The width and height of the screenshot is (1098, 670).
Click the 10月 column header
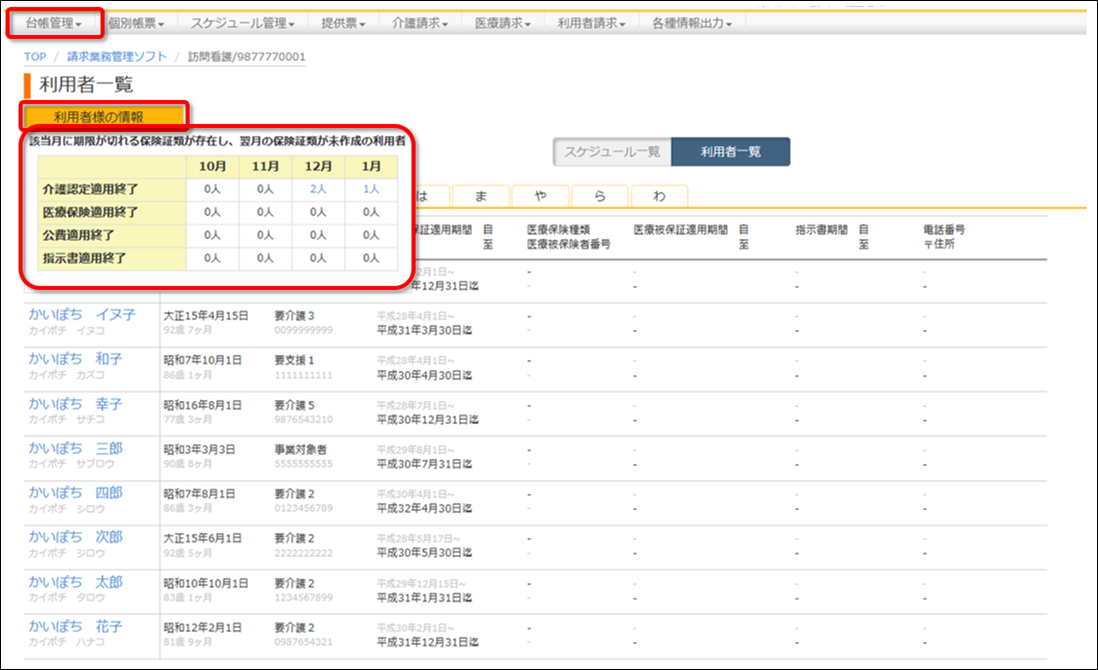point(212,166)
